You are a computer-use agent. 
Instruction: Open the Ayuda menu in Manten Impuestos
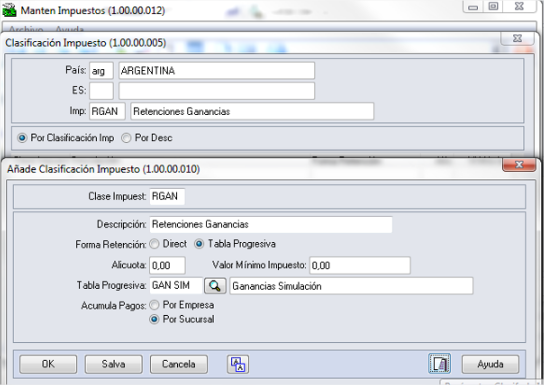tap(69, 29)
